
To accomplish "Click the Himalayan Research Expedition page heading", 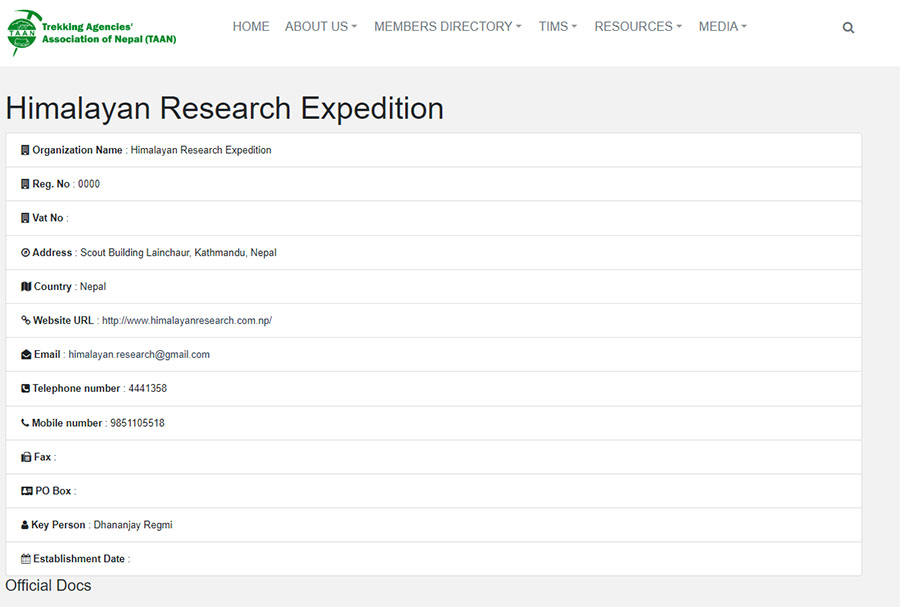I will (225, 108).
